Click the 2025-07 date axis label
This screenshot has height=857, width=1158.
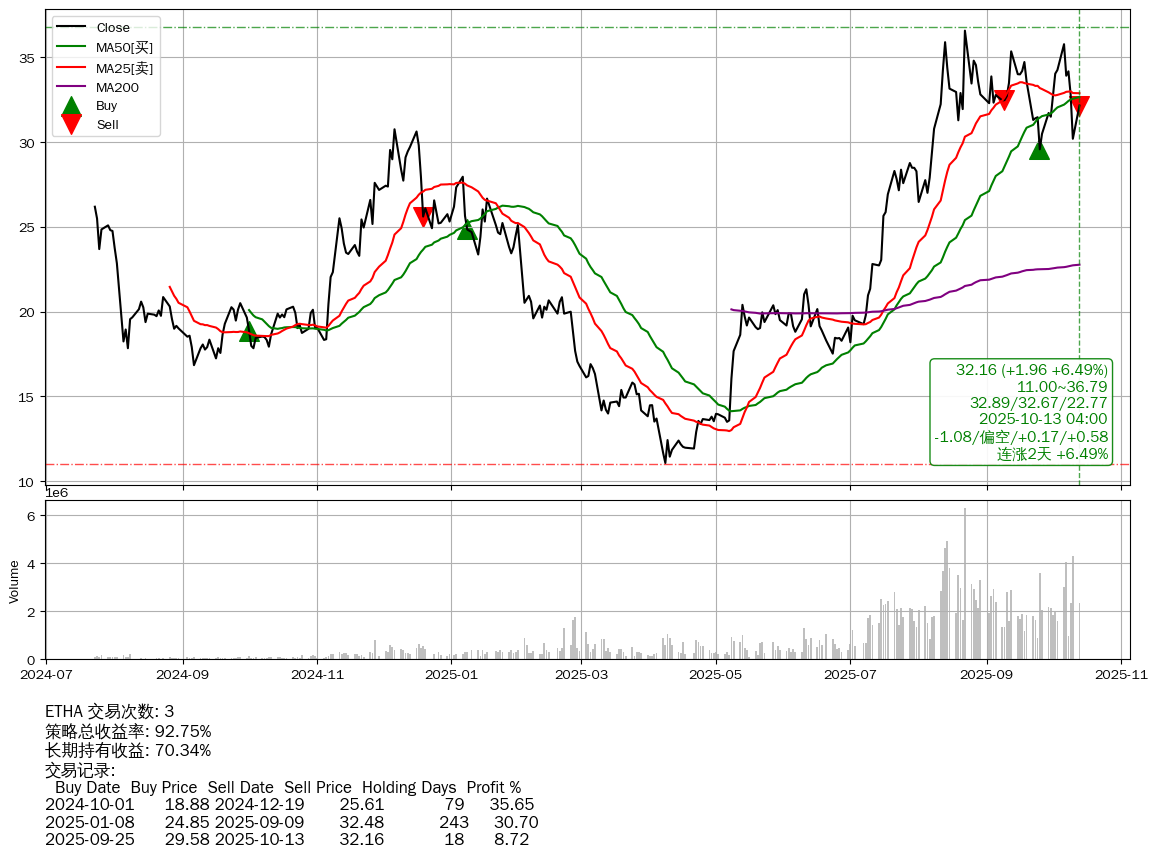(850, 675)
